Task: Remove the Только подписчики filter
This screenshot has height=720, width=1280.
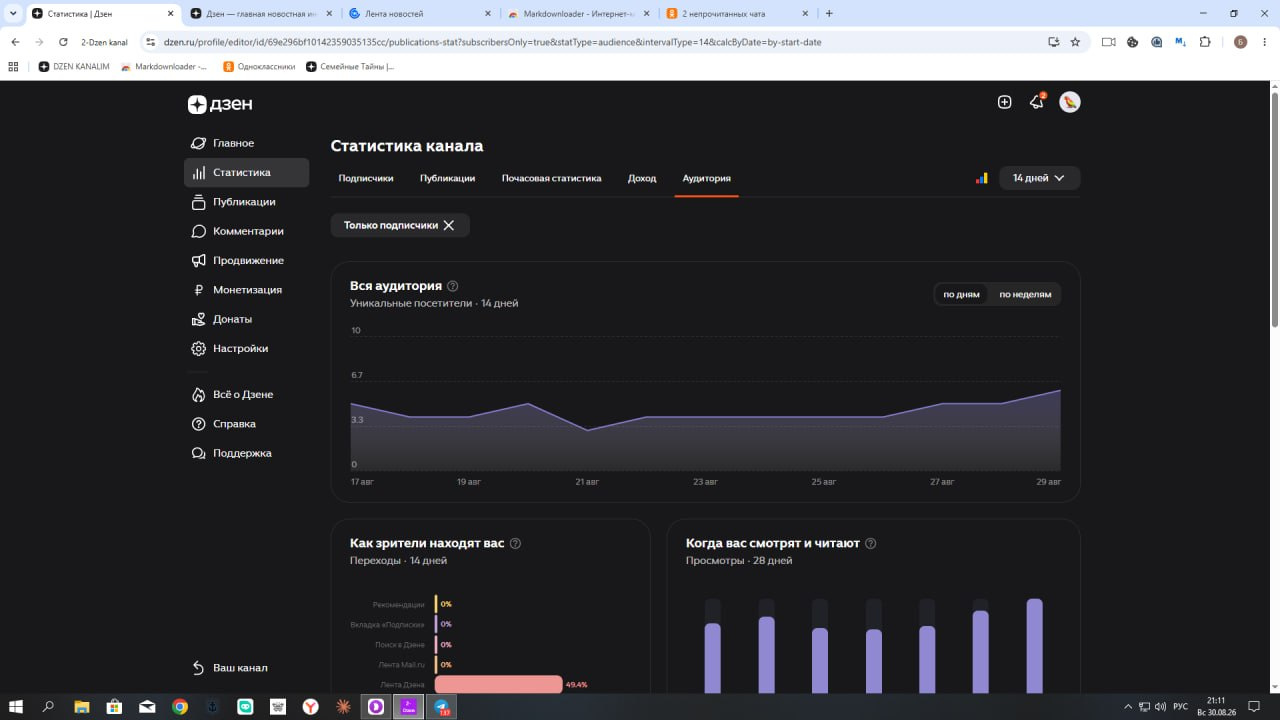Action: (449, 225)
